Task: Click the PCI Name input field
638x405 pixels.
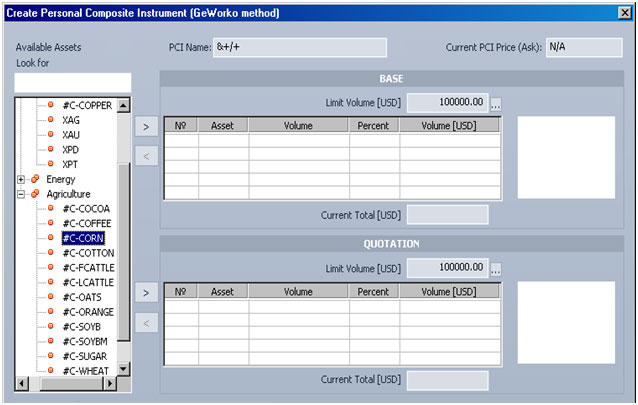Action: tap(299, 48)
